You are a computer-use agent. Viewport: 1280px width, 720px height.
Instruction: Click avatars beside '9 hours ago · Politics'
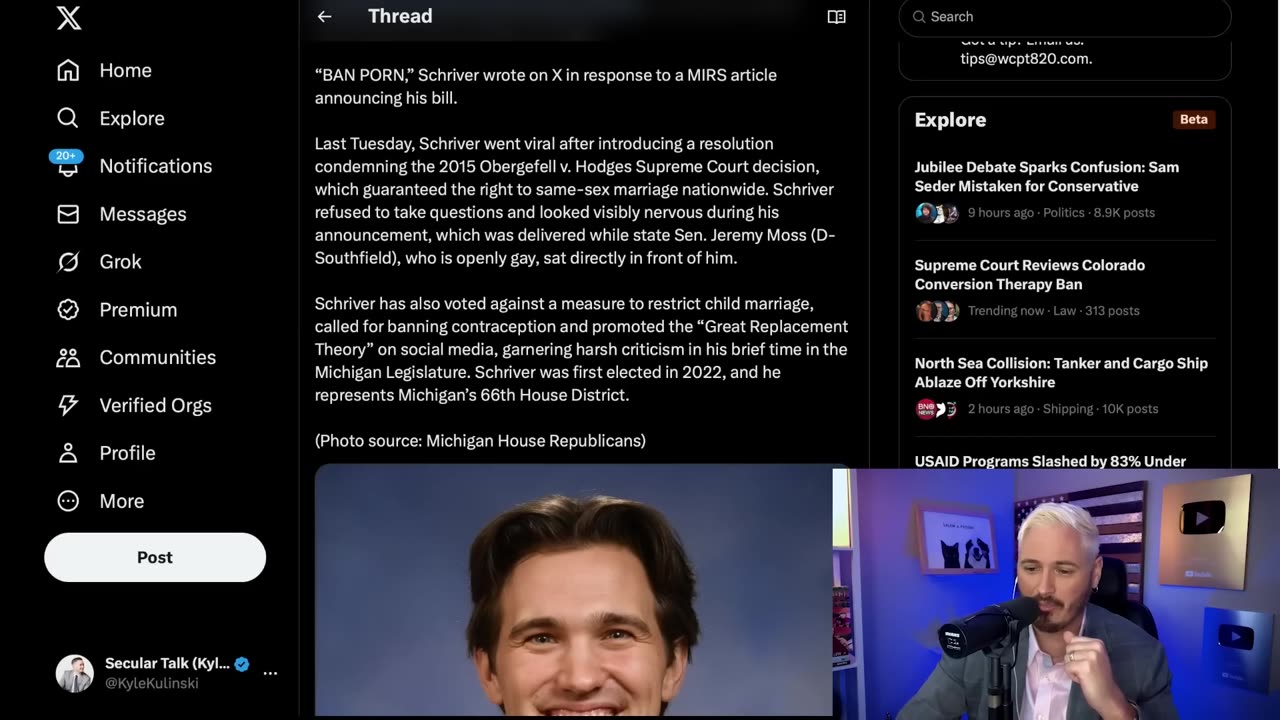click(937, 213)
